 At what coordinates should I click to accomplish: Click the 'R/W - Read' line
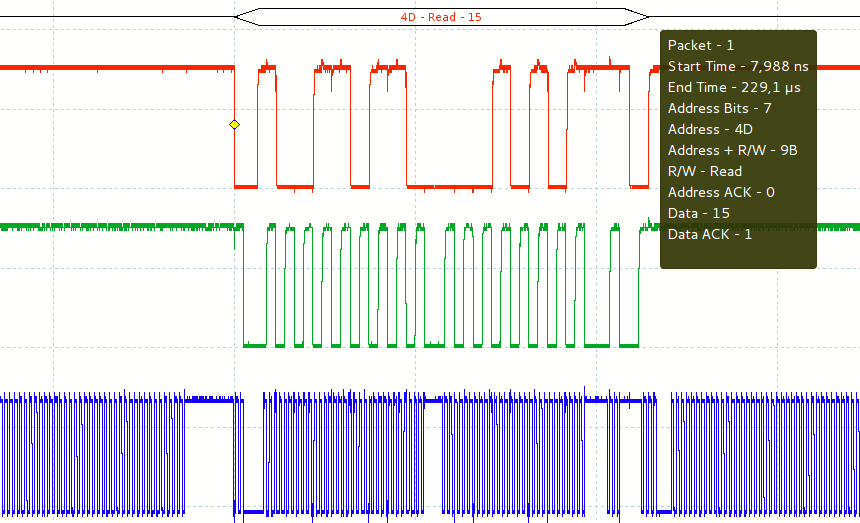(704, 171)
